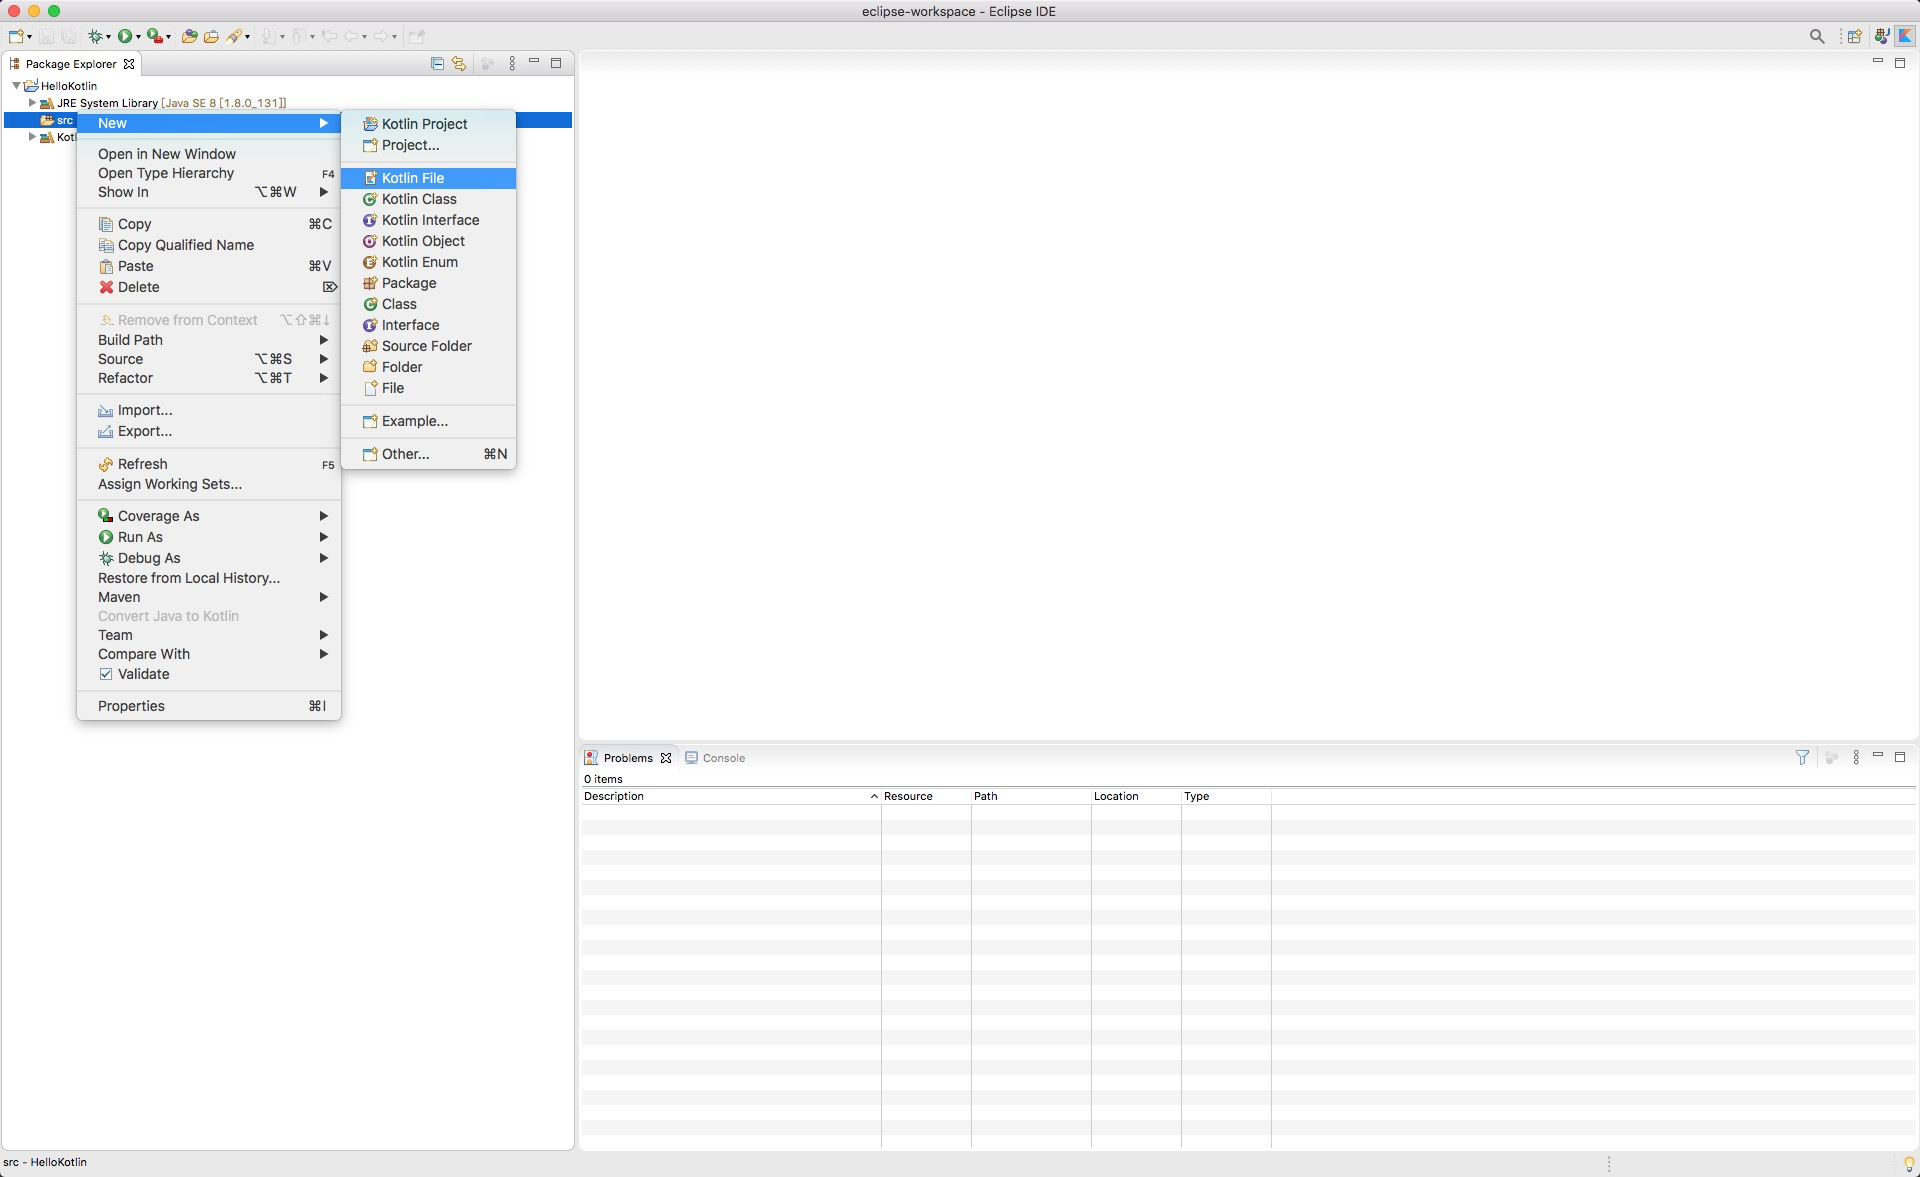Select Copy Qualified Name entry
Image resolution: width=1920 pixels, height=1177 pixels.
coord(209,245)
